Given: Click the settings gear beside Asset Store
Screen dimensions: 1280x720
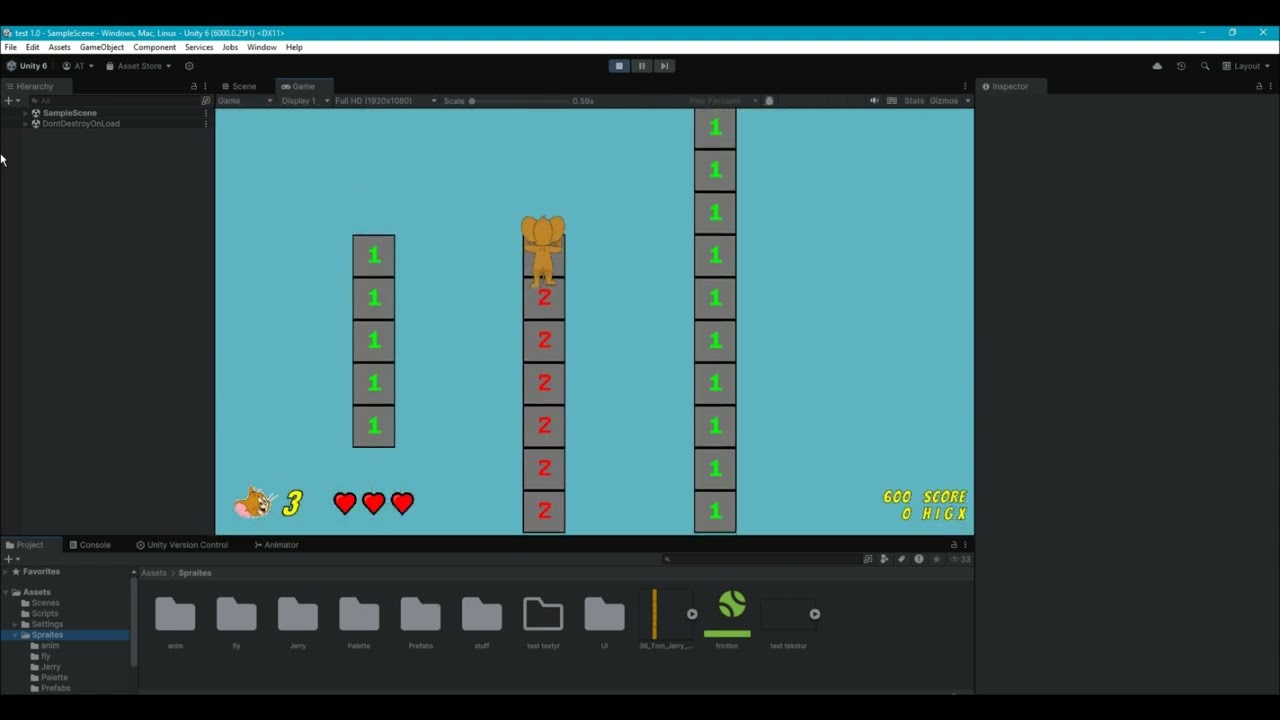Looking at the screenshot, I should click(x=189, y=66).
